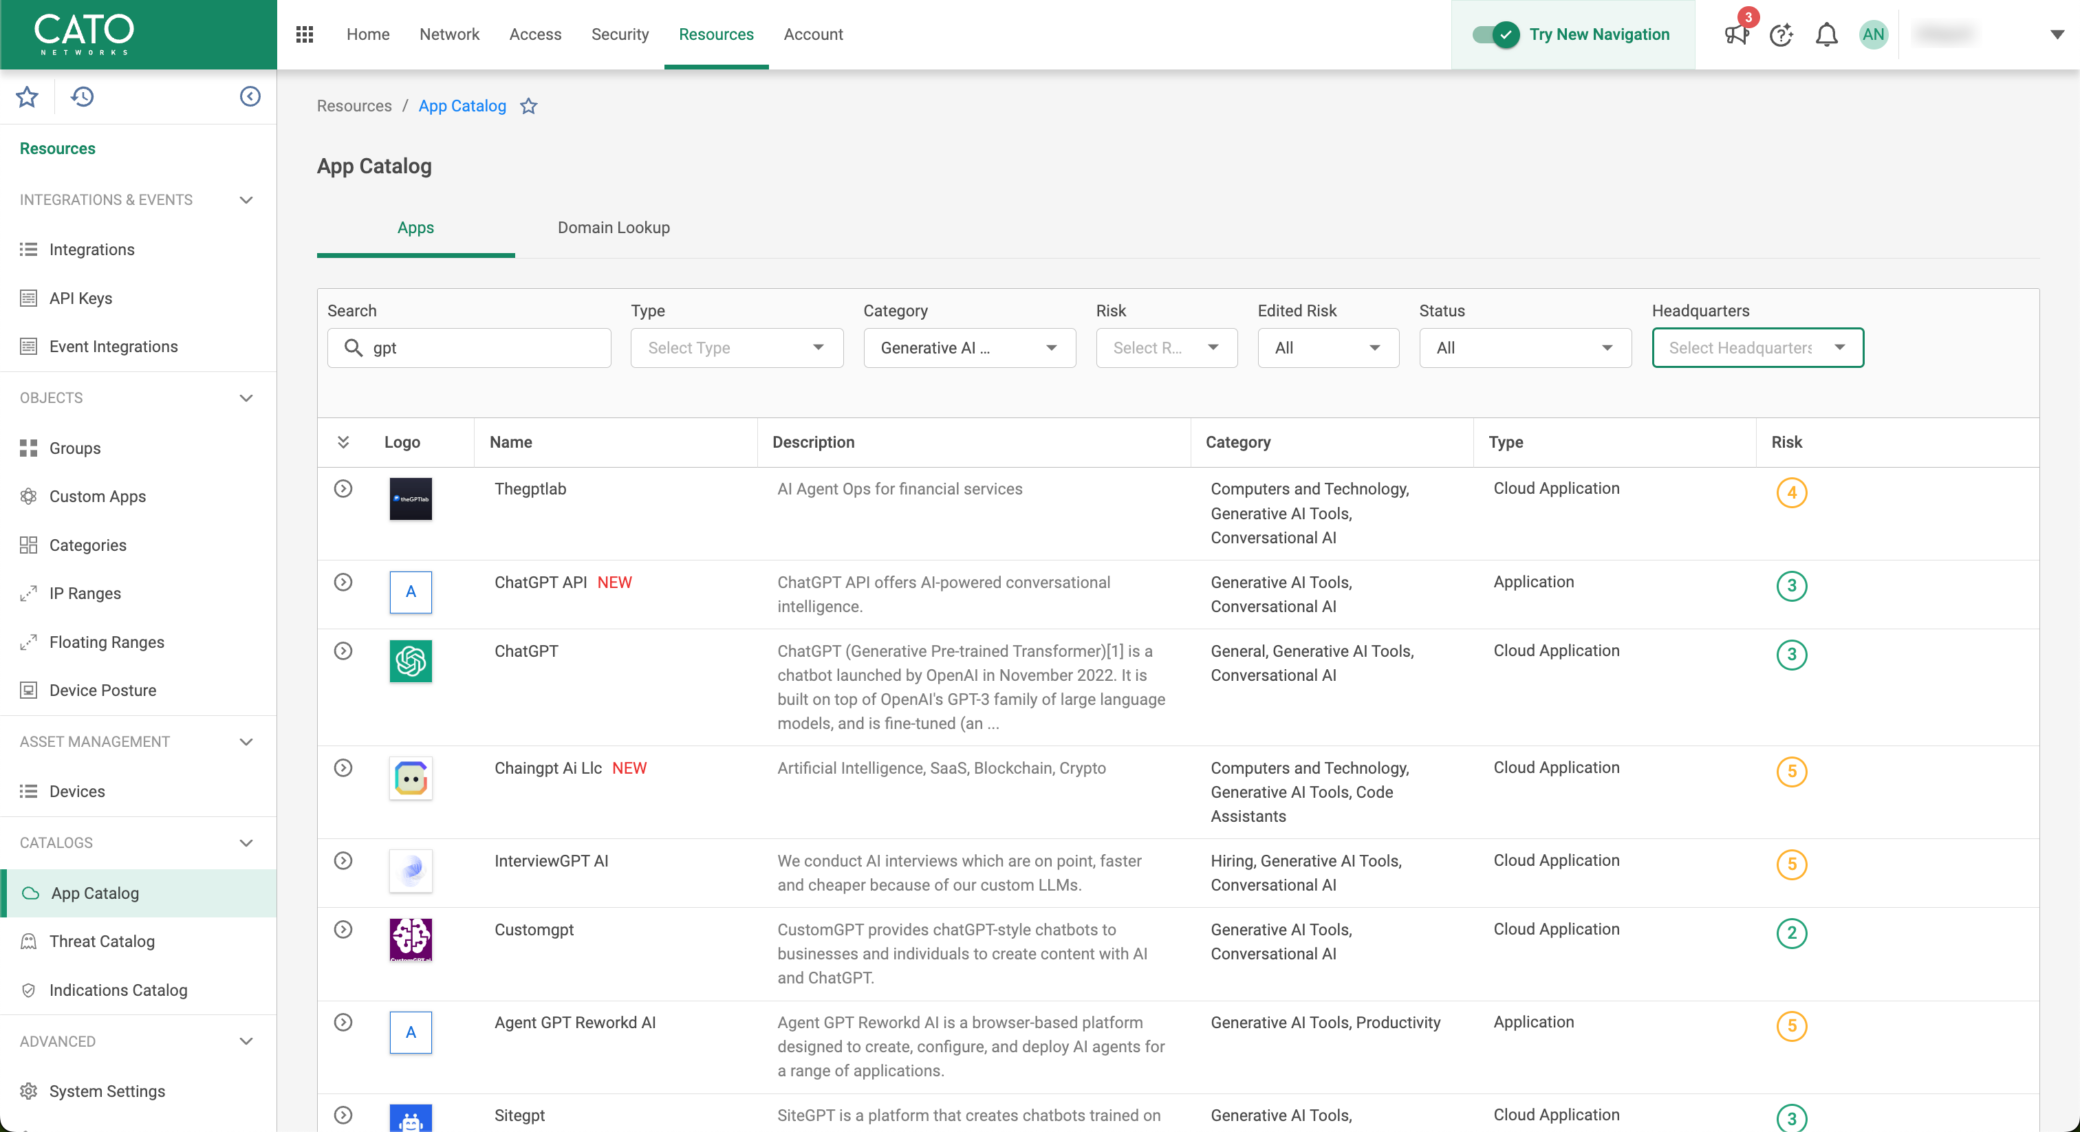Click the announcements megaphone icon
This screenshot has width=2080, height=1132.
pos(1737,35)
